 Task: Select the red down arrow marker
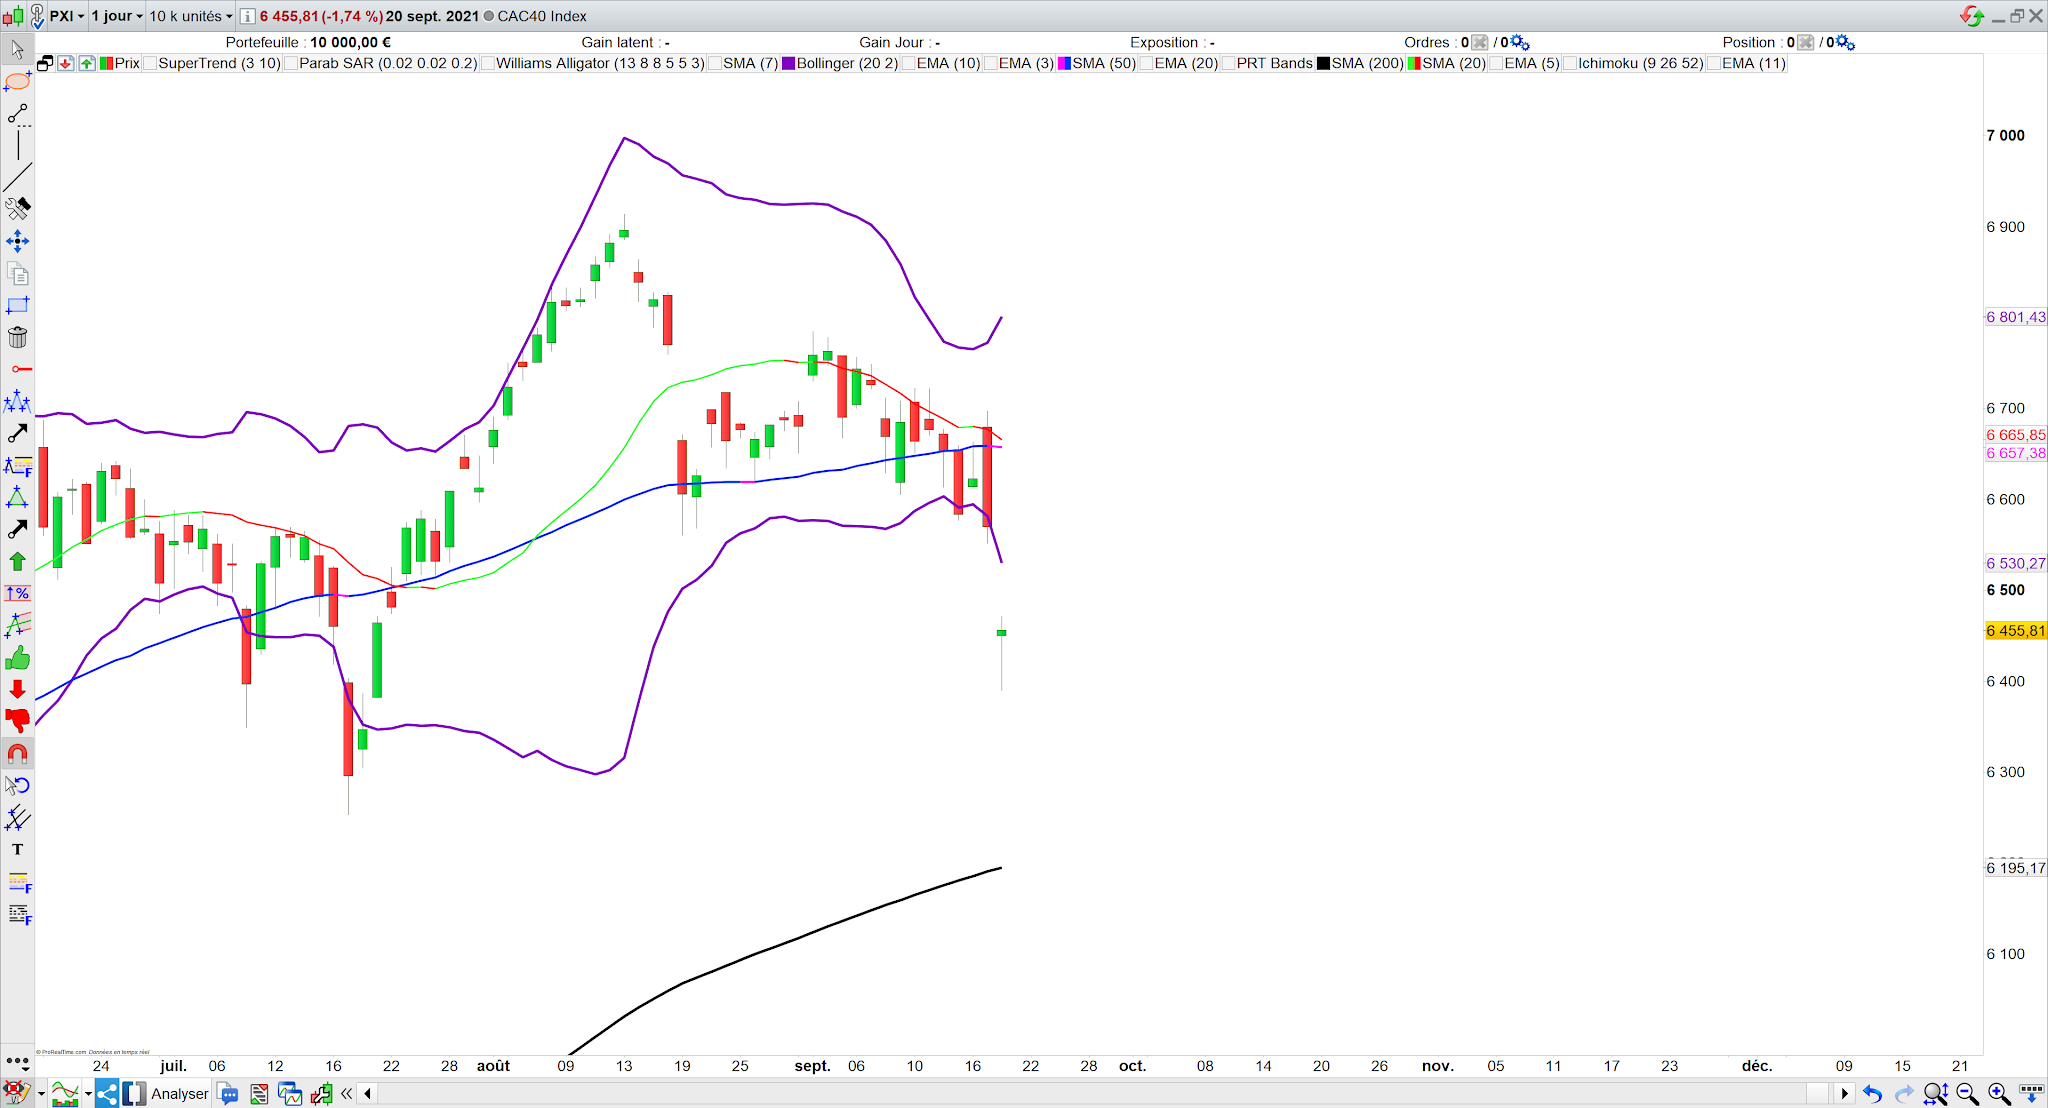(x=17, y=689)
